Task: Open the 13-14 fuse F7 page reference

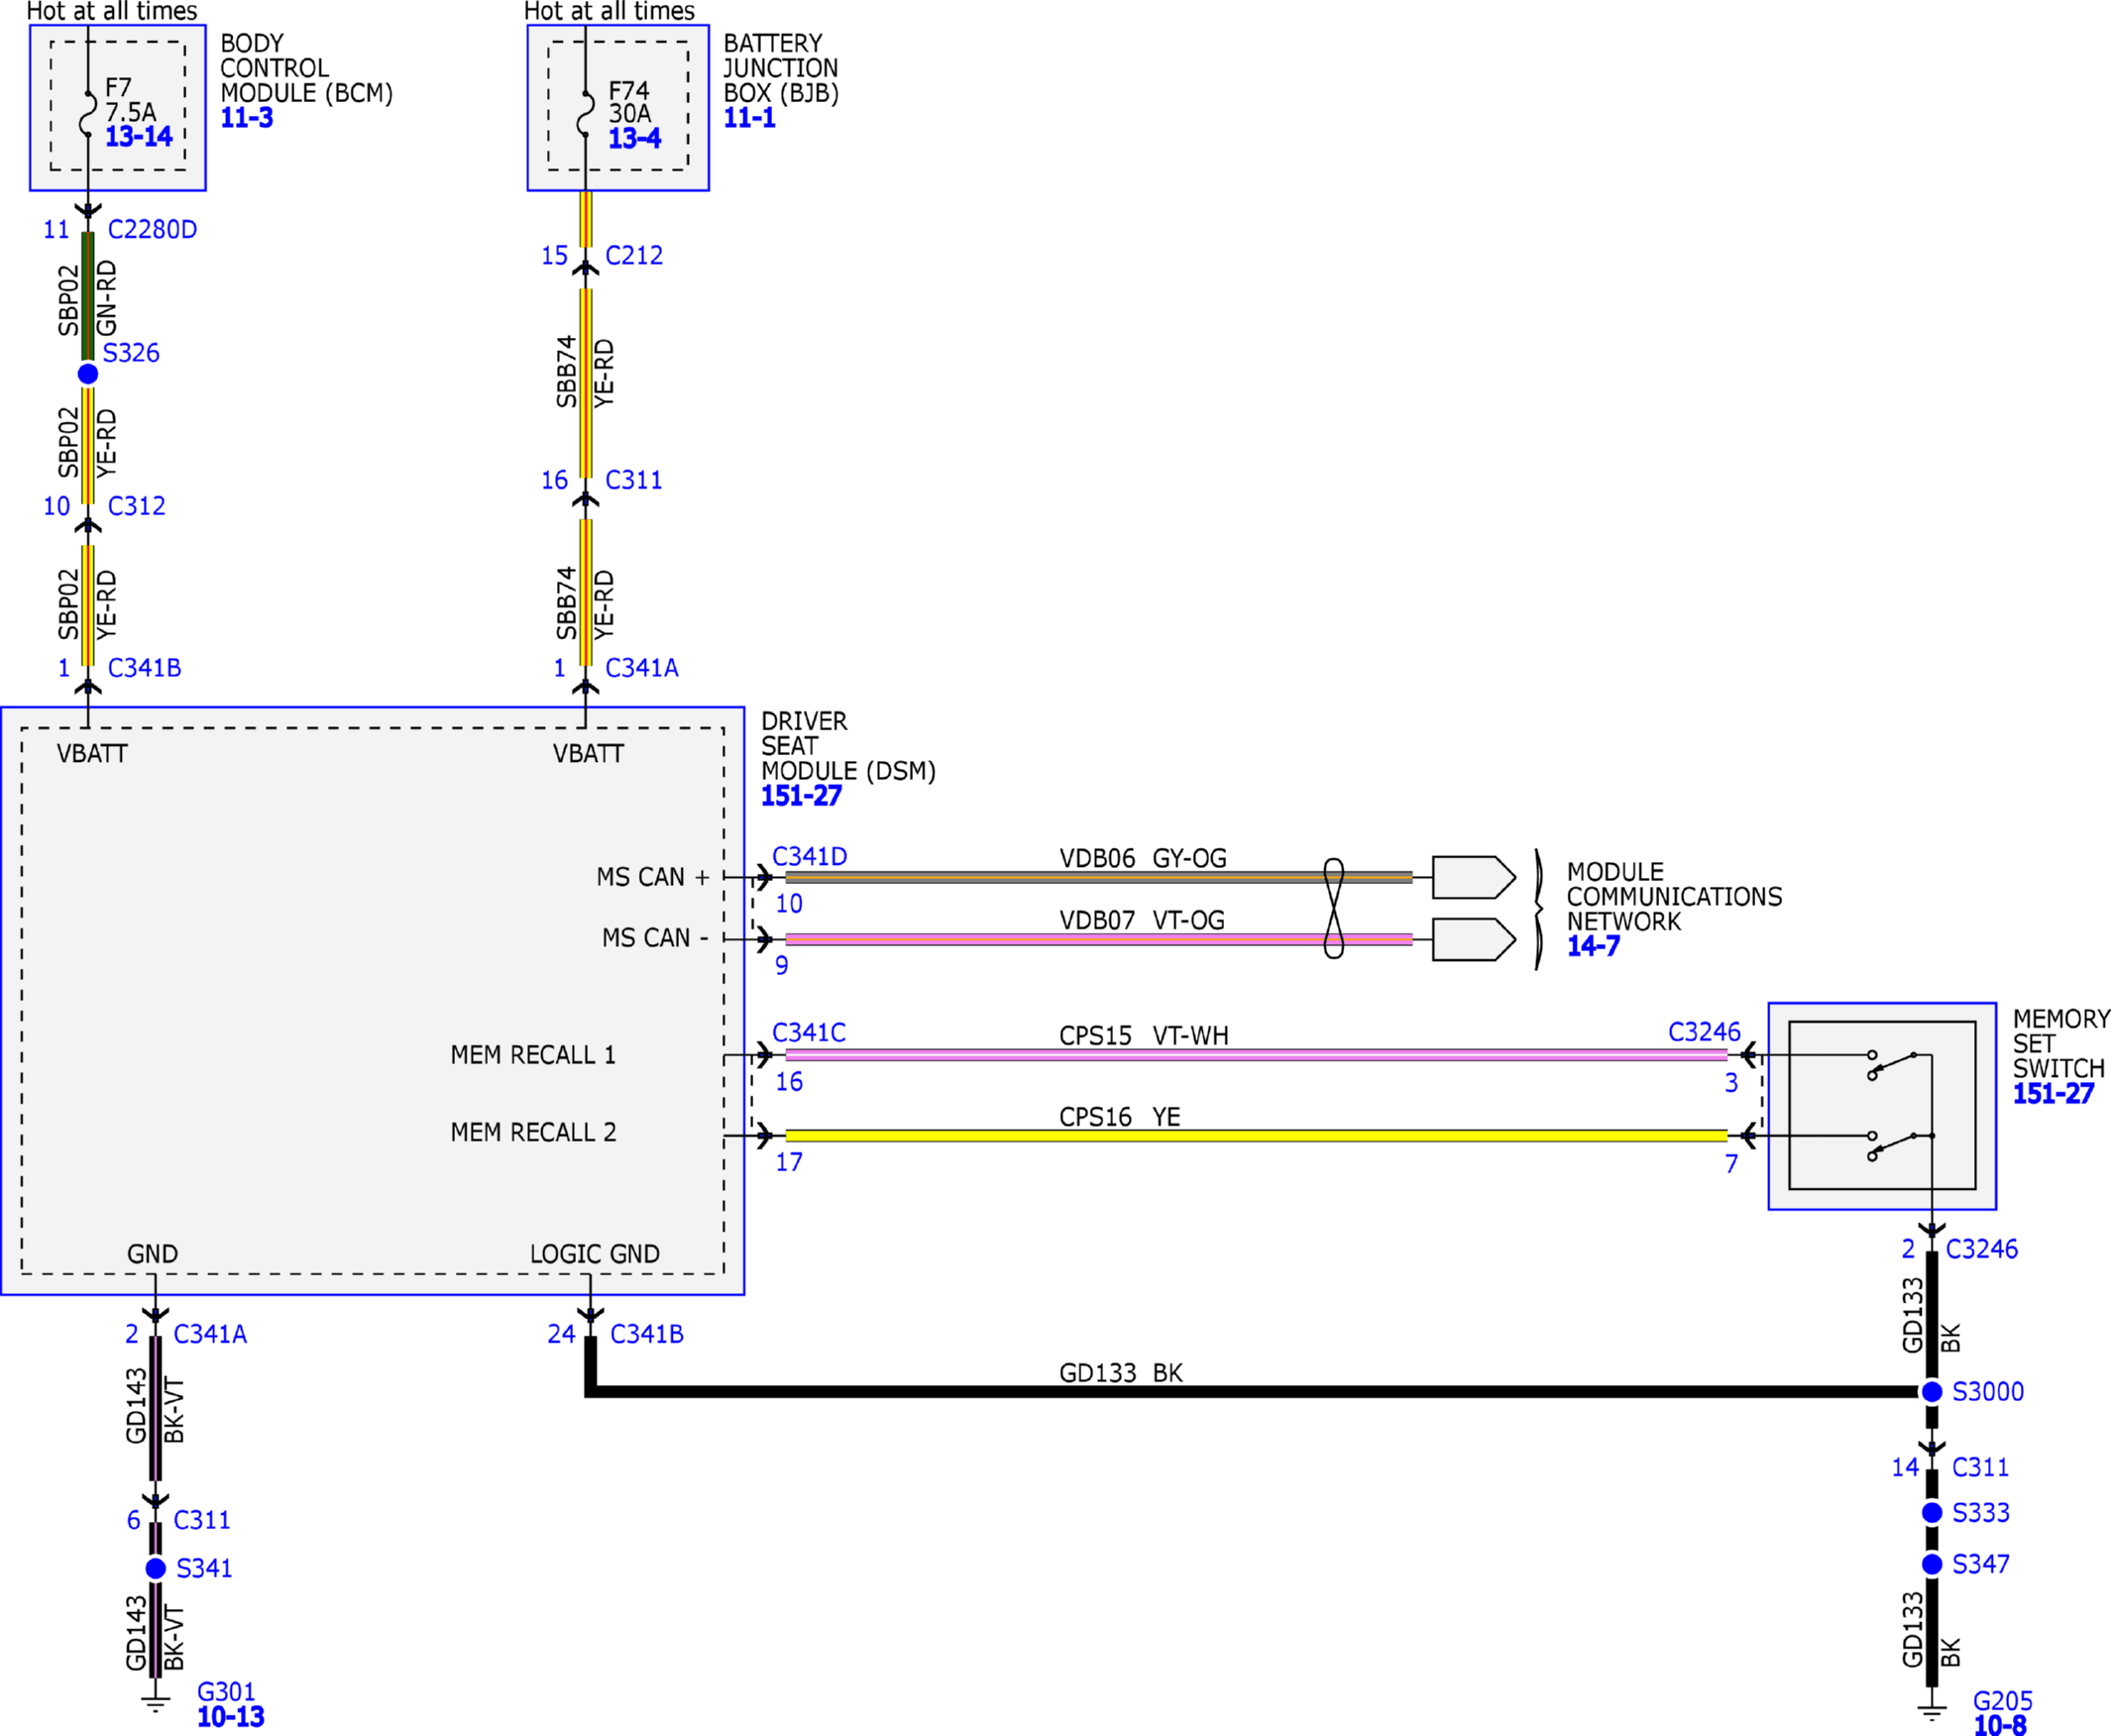Action: pos(139,137)
